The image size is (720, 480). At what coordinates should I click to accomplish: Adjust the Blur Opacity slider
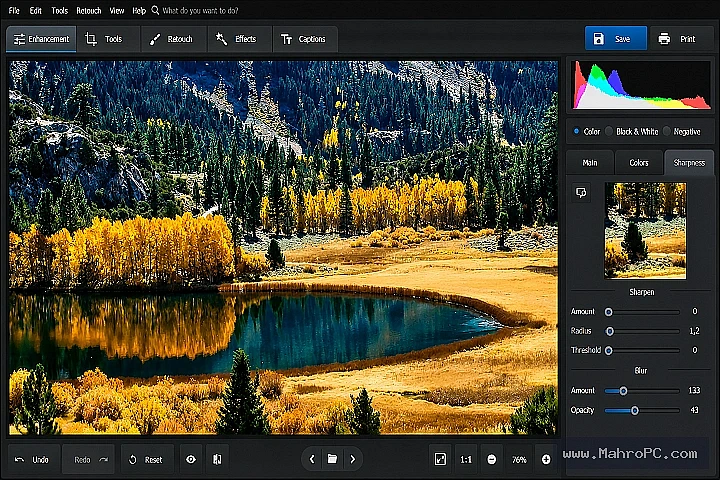643,410
